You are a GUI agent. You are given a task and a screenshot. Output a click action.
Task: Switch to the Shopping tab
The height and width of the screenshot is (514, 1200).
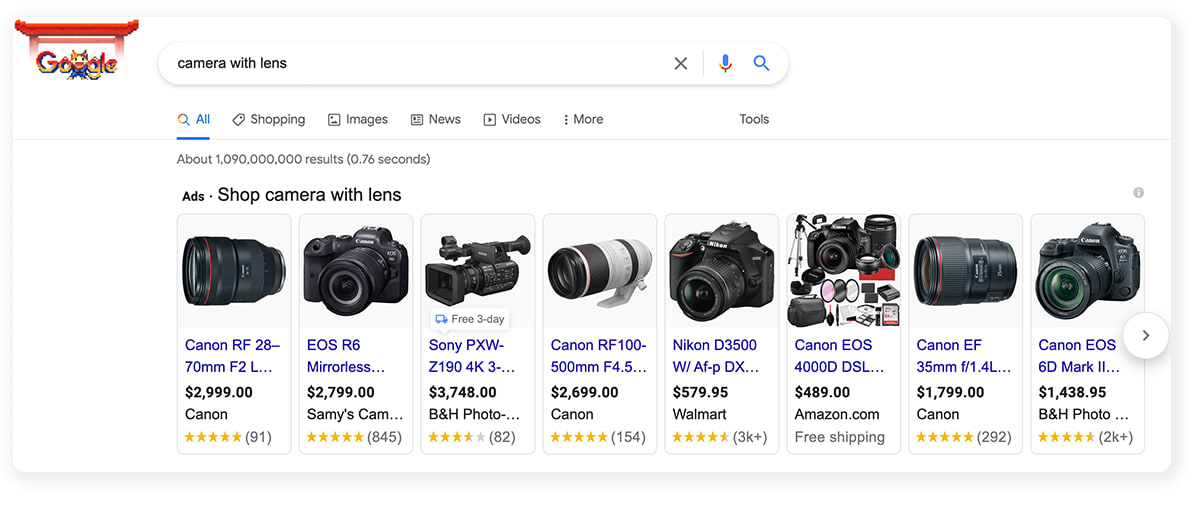pos(269,119)
